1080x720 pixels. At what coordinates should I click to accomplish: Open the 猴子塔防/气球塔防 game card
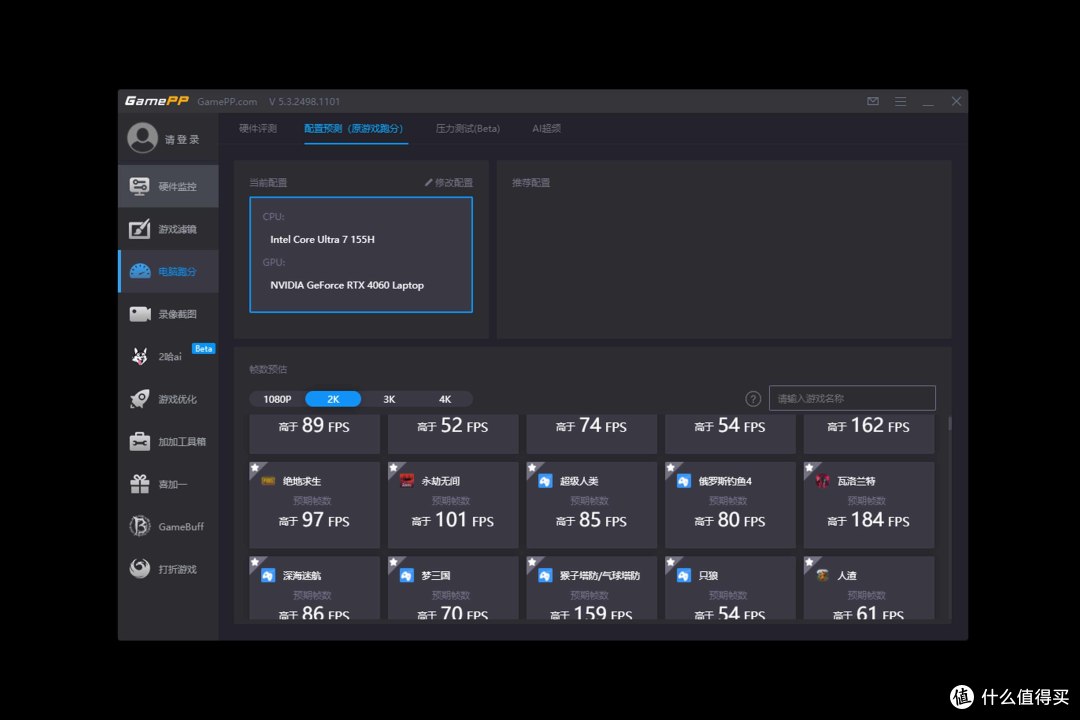tap(591, 587)
